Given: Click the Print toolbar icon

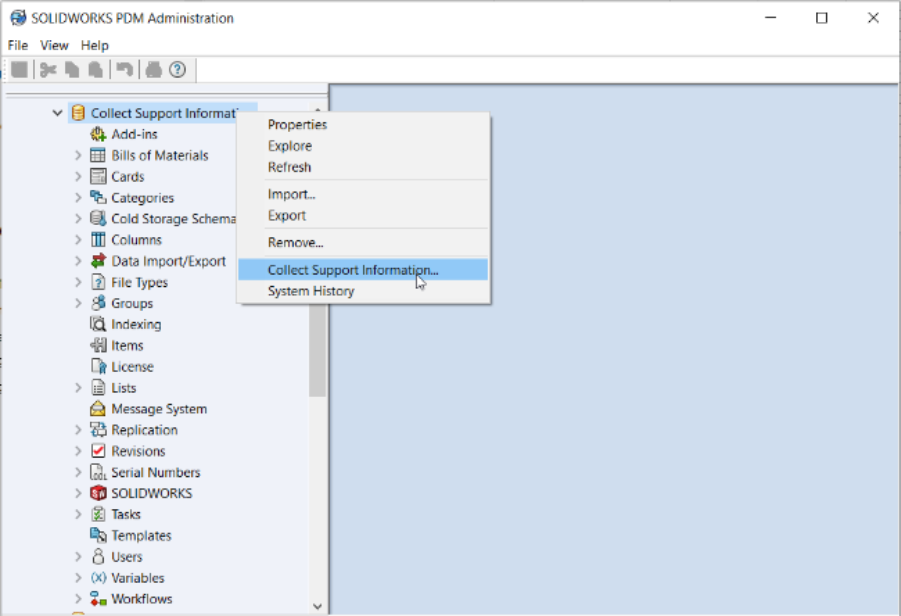Looking at the screenshot, I should pos(153,69).
